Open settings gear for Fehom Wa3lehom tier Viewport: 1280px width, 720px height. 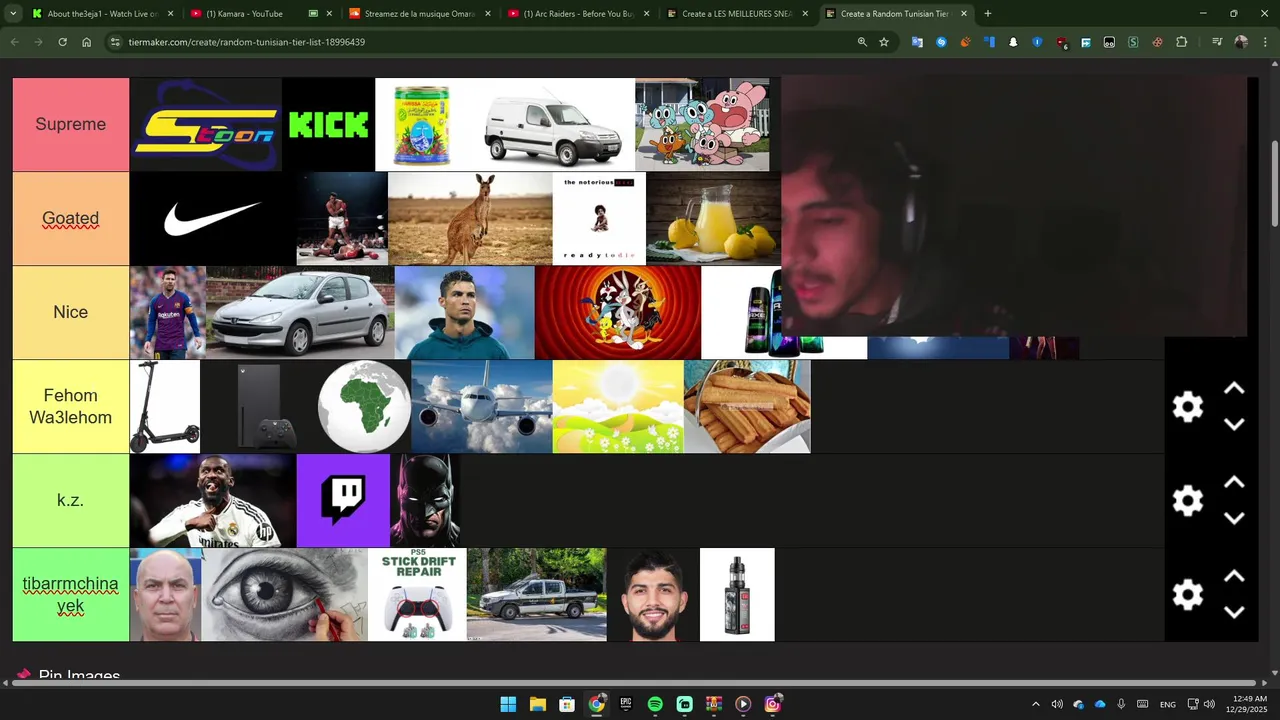[x=1187, y=407]
